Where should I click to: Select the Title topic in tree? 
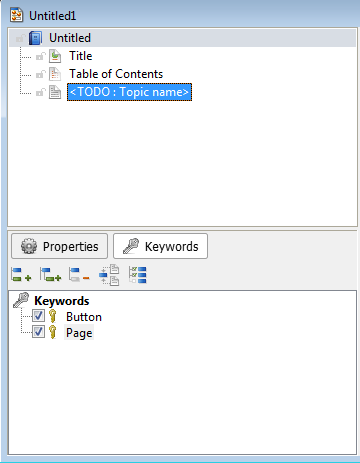81,56
